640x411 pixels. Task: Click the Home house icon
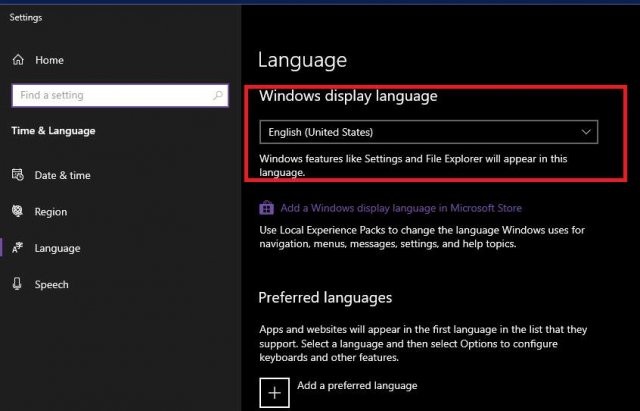point(18,60)
